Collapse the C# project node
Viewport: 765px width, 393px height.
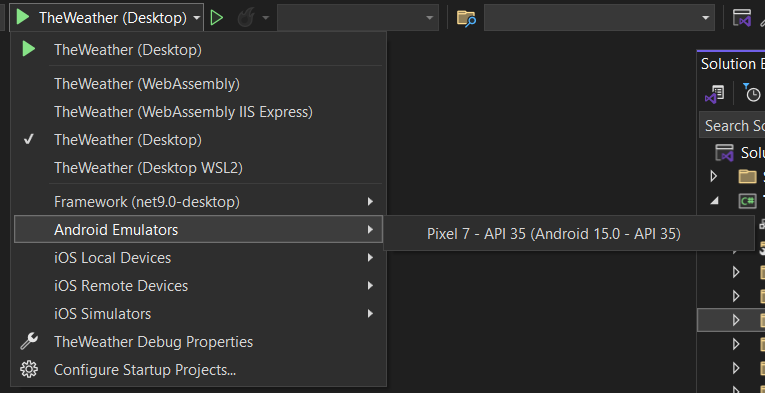pos(714,200)
